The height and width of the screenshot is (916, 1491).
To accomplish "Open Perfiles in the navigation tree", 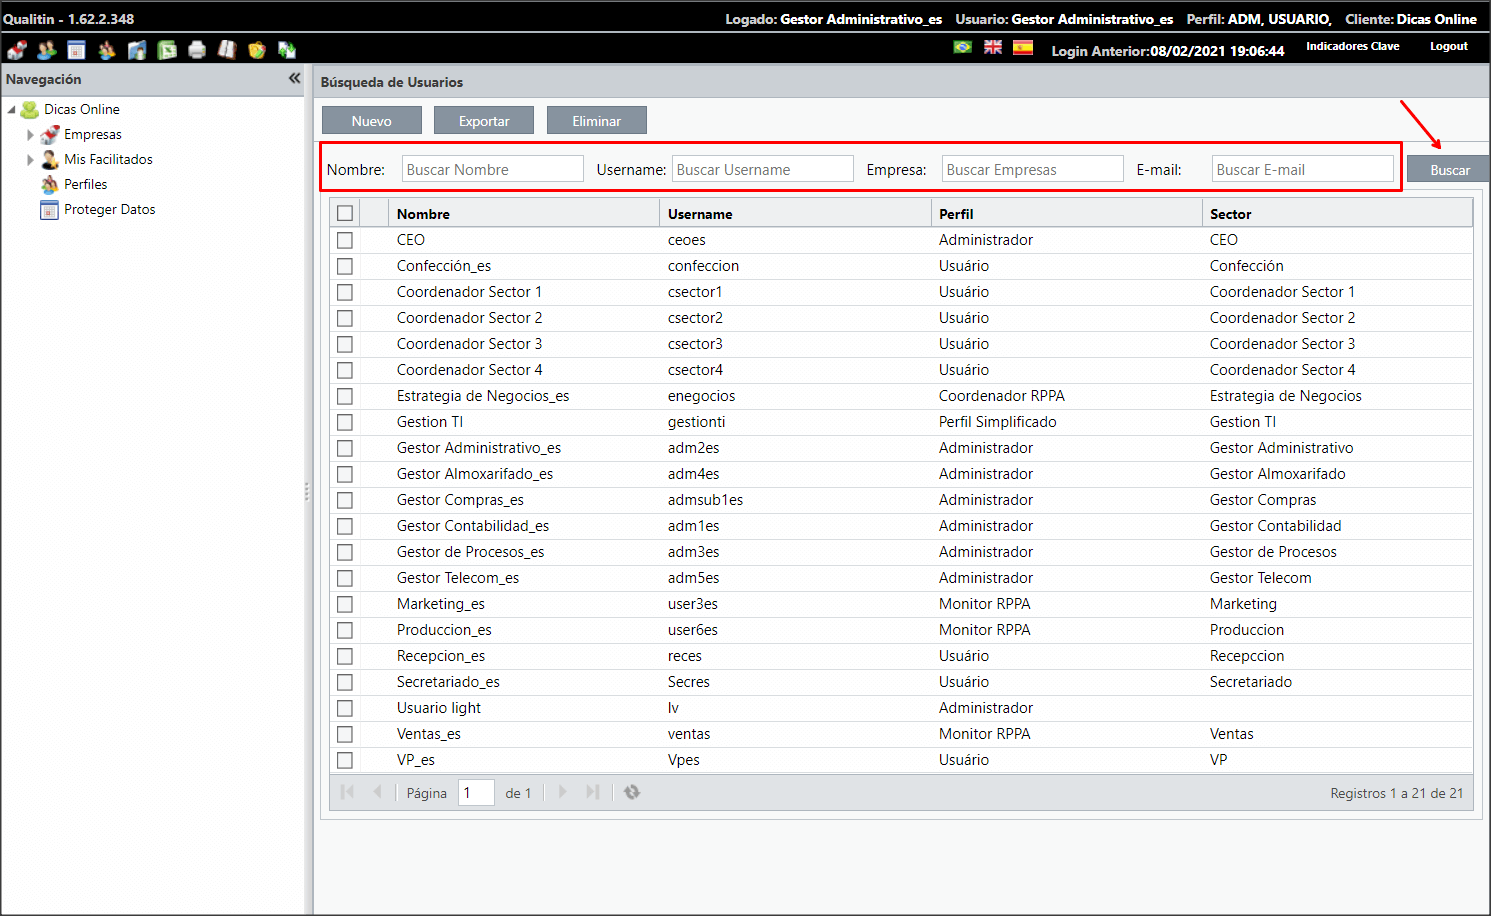I will pos(85,184).
